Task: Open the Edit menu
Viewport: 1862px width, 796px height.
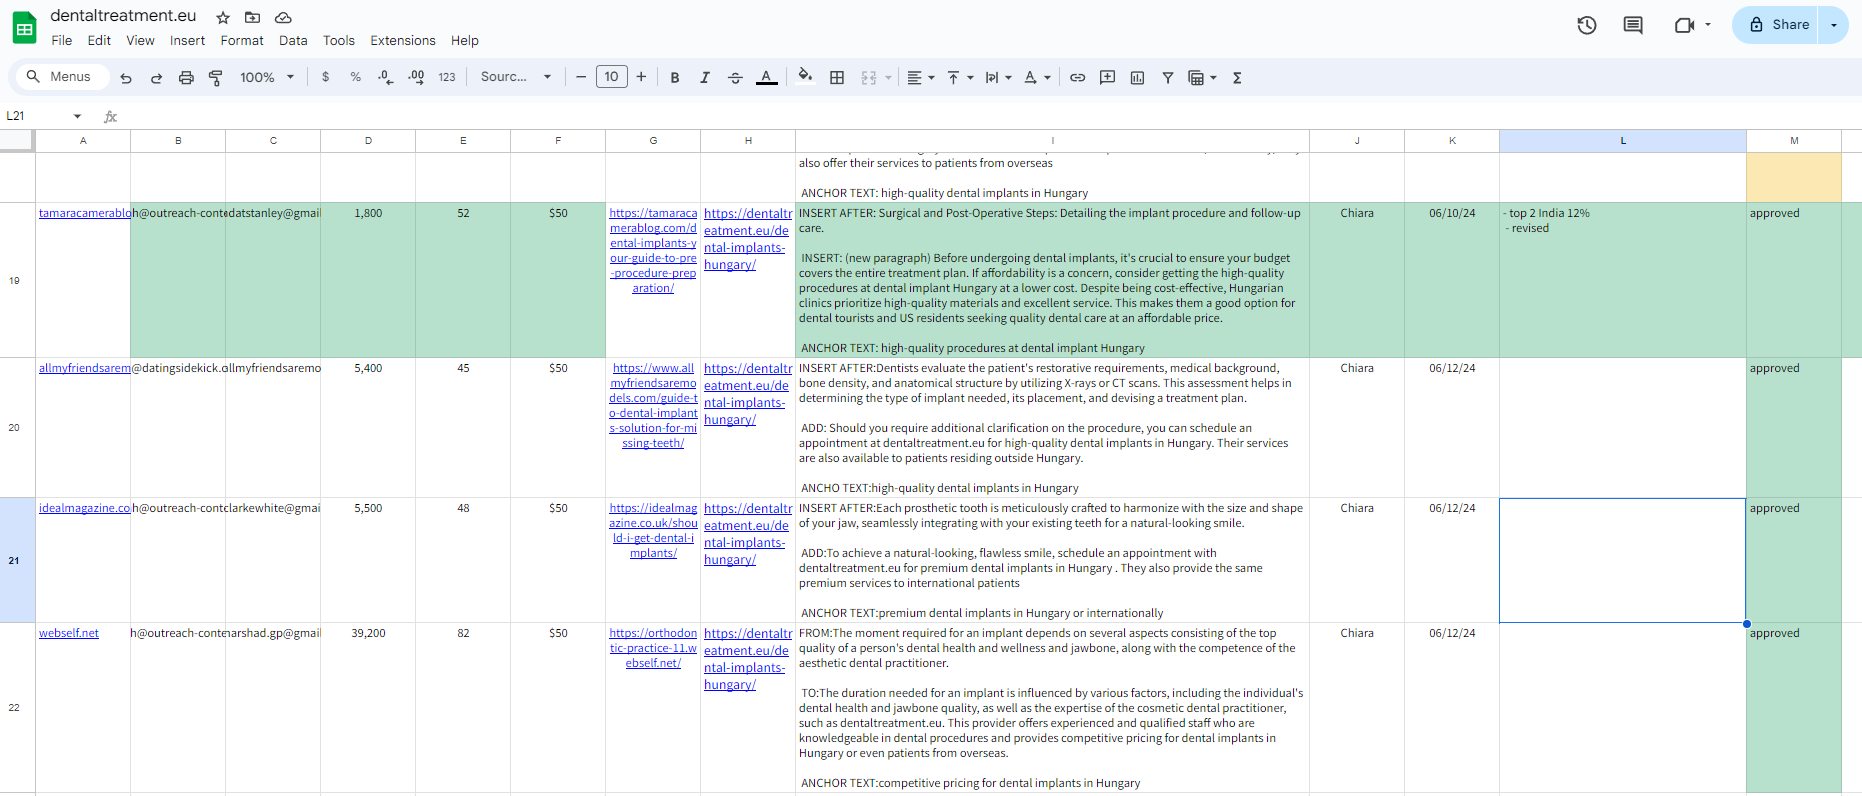Action: (99, 41)
